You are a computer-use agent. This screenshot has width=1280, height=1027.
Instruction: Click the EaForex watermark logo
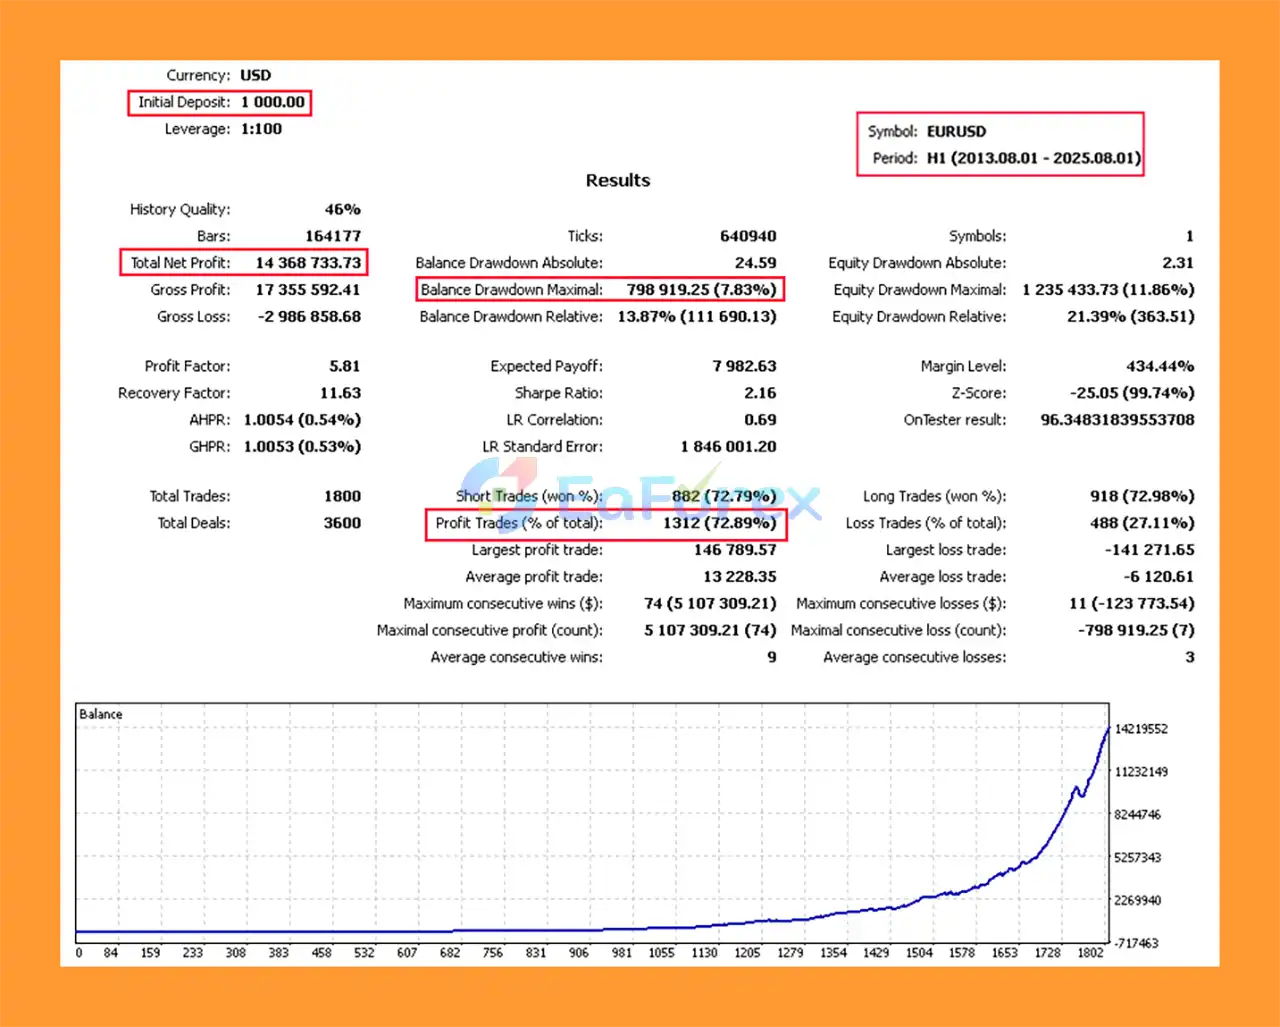(x=640, y=494)
